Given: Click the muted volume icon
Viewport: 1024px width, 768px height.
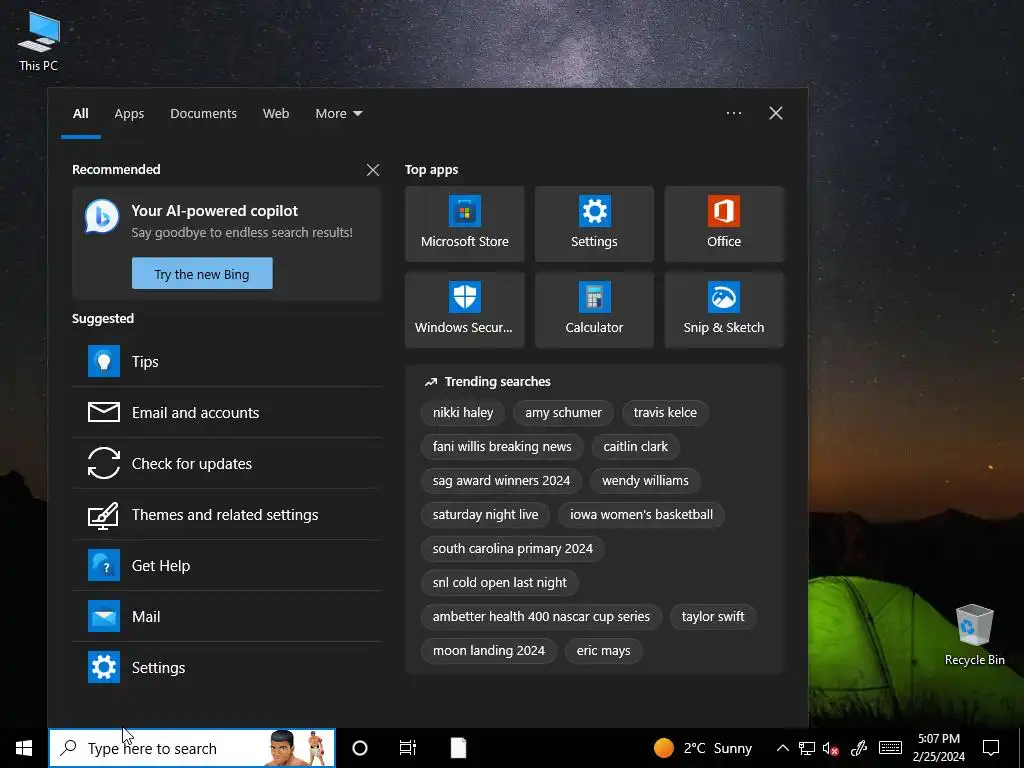Looking at the screenshot, I should click(830, 748).
